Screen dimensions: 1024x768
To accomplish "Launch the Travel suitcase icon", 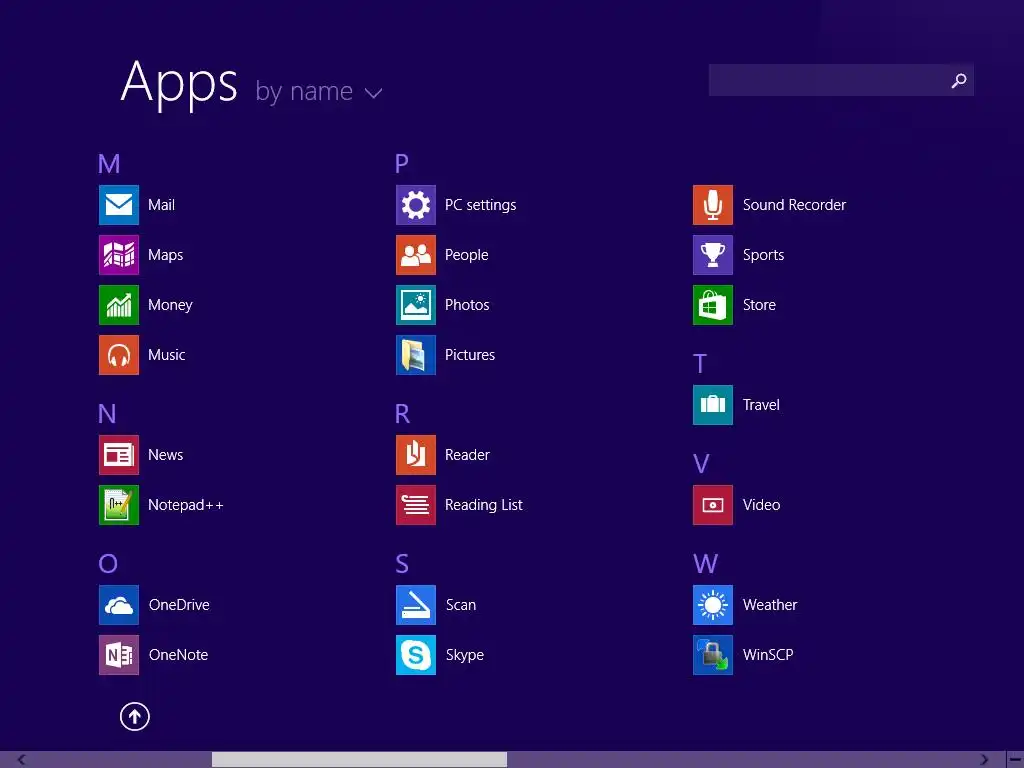I will click(713, 405).
